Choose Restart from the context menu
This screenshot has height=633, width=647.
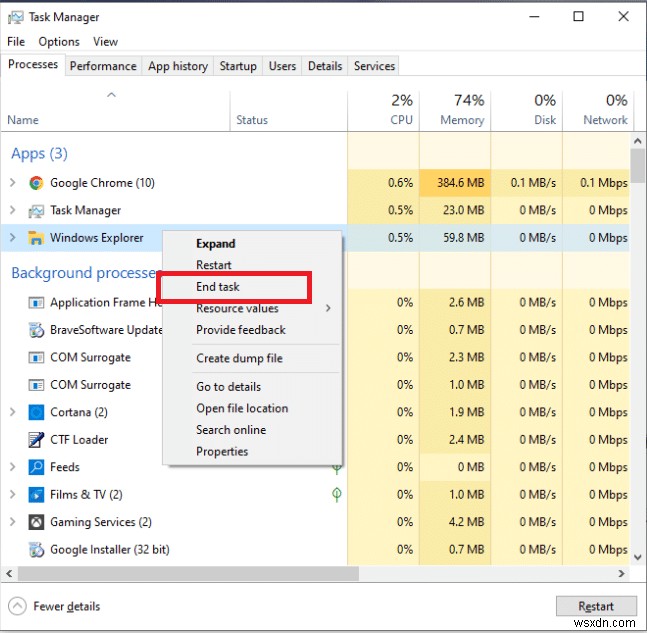(x=252, y=265)
